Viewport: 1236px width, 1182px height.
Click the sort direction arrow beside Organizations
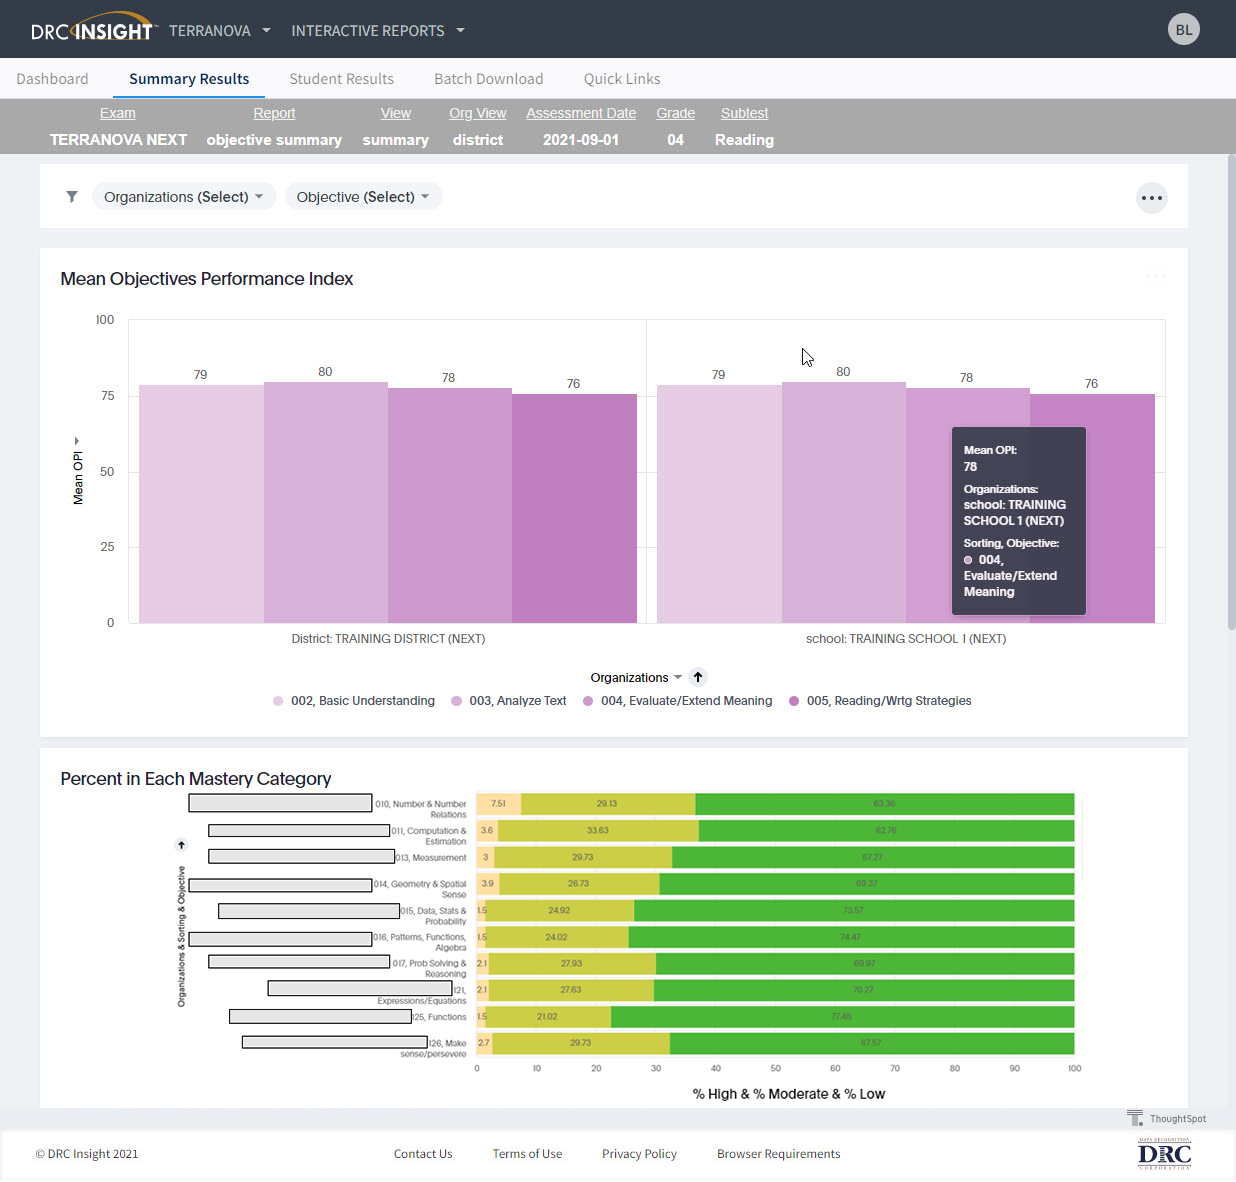[x=697, y=676]
